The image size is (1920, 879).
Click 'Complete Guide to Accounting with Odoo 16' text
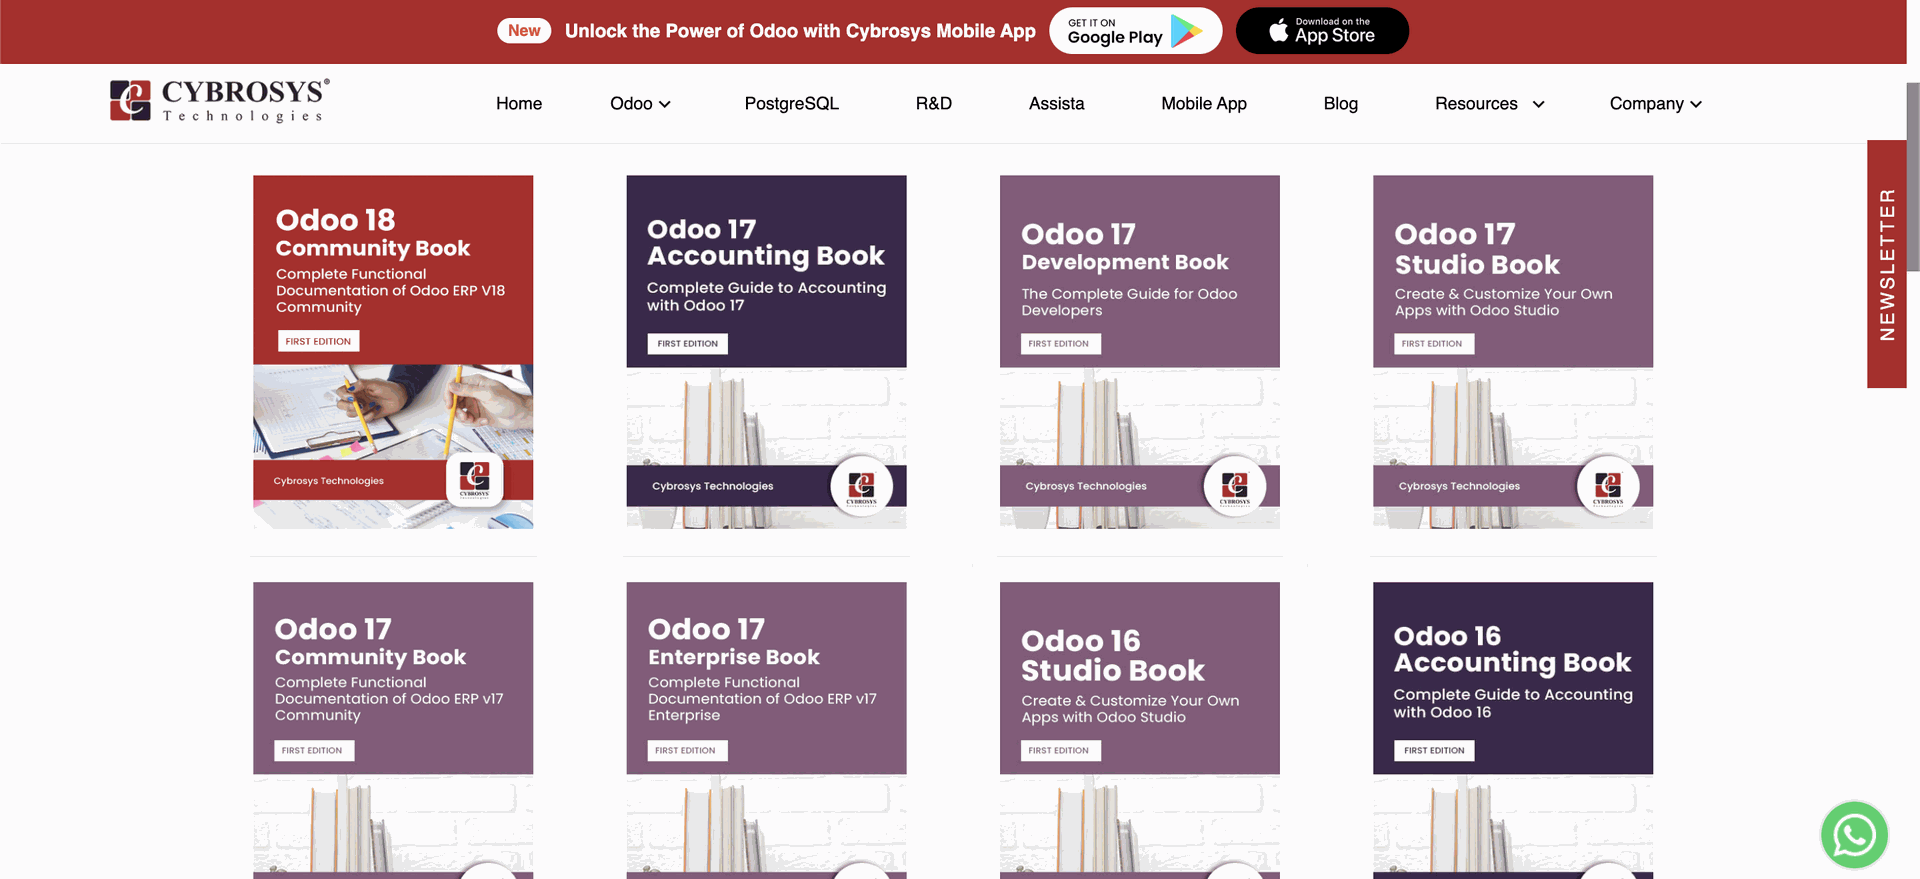(1513, 703)
